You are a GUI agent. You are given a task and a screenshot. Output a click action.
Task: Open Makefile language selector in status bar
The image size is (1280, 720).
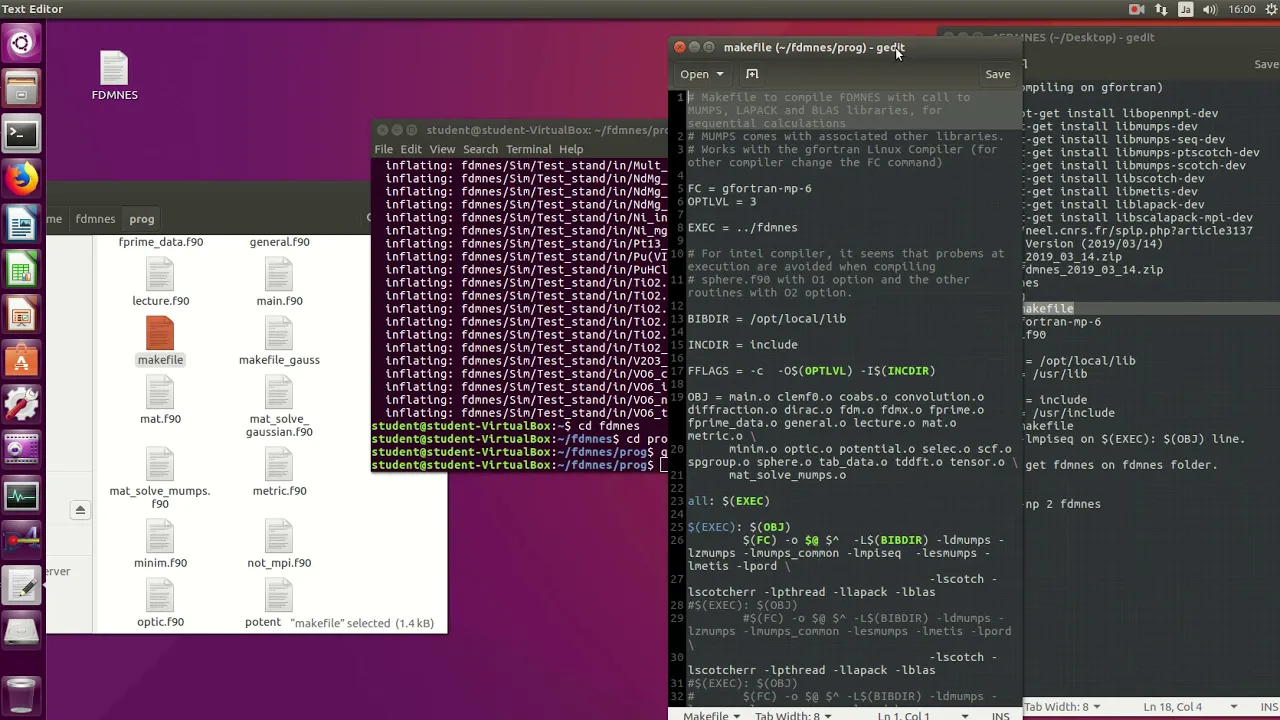pyautogui.click(x=710, y=715)
